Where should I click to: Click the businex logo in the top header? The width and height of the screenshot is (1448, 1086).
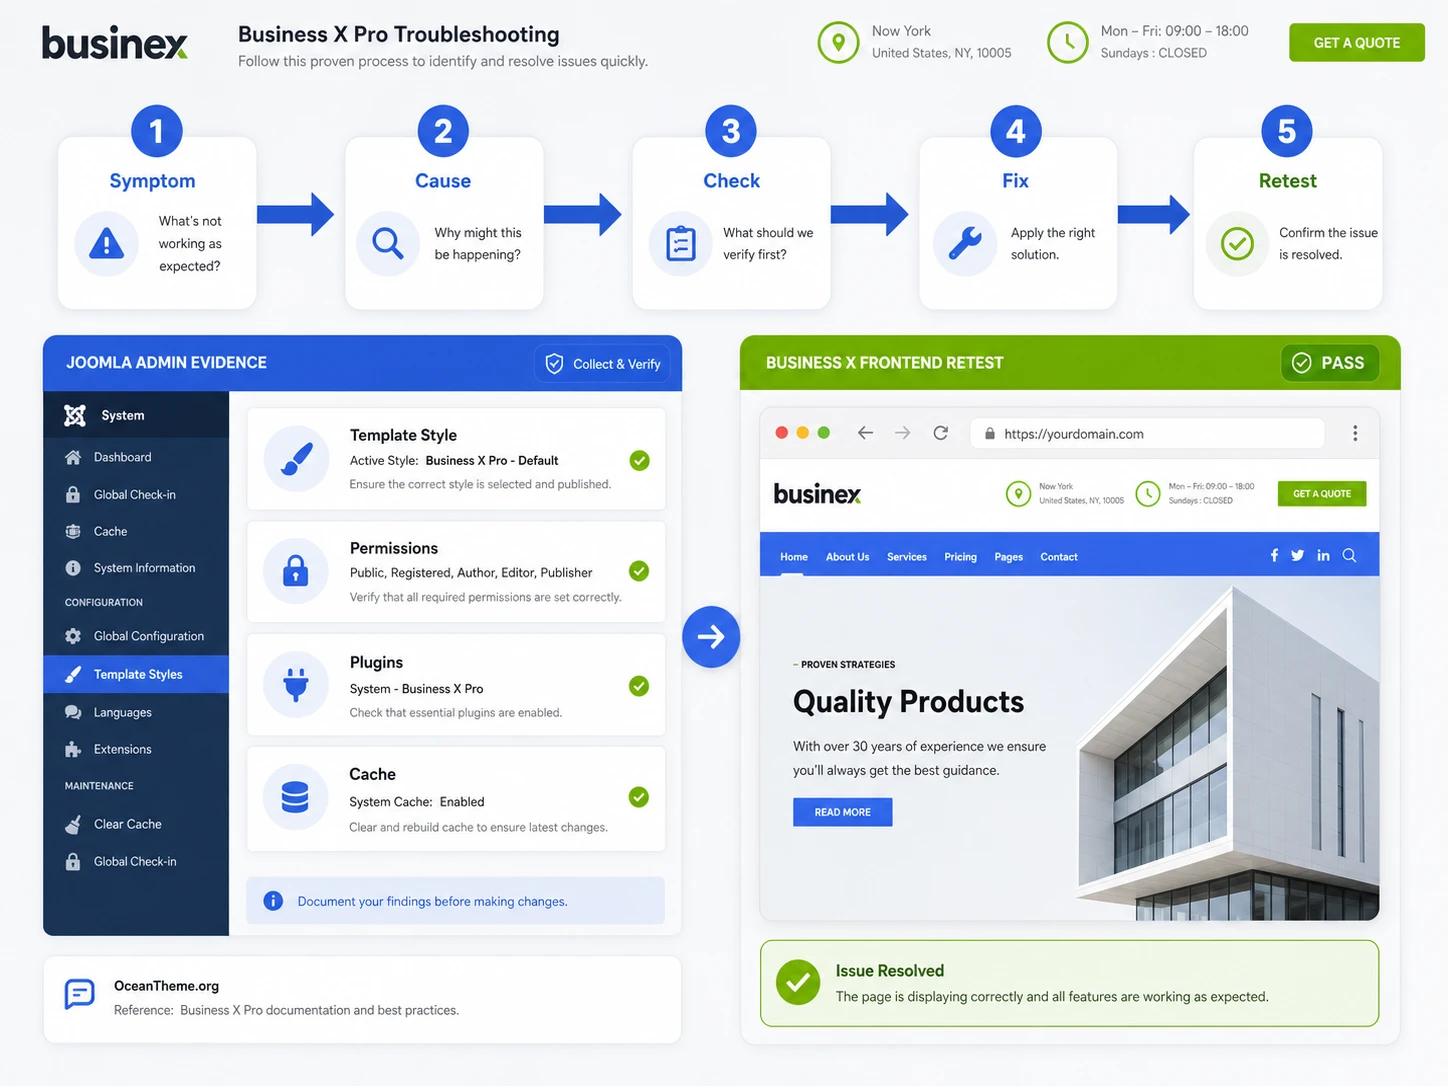tap(115, 43)
